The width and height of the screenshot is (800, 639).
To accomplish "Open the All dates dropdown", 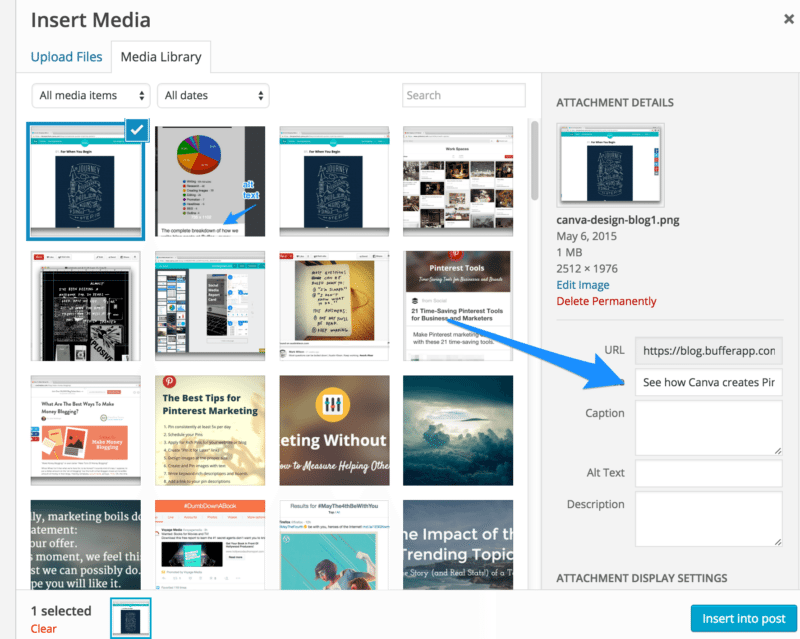I will (x=212, y=95).
